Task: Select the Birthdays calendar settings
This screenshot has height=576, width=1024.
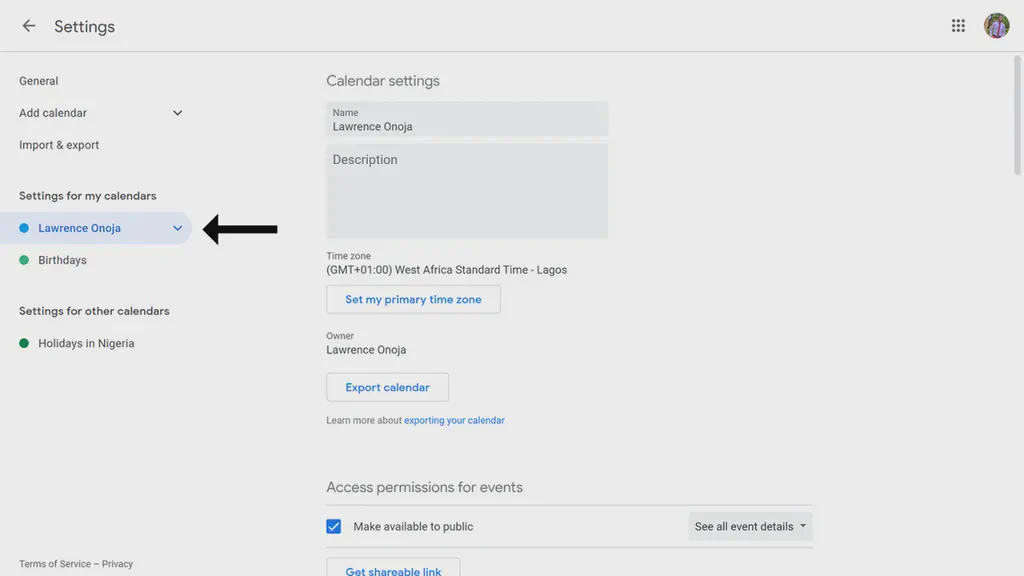Action: (64, 259)
